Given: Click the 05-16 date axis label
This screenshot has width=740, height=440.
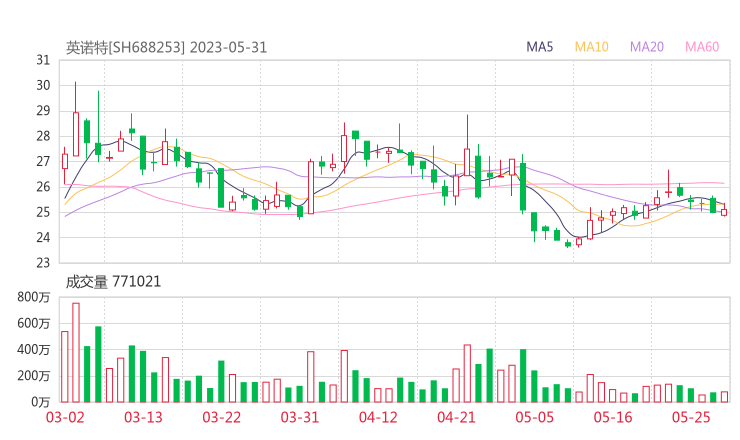Looking at the screenshot, I should [613, 417].
